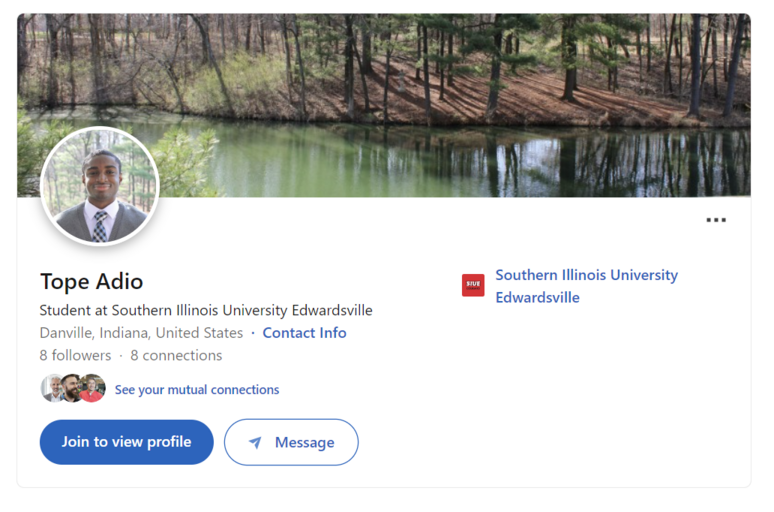This screenshot has width=774, height=512.
Task: Click the red SIUE school logo
Action: click(473, 285)
